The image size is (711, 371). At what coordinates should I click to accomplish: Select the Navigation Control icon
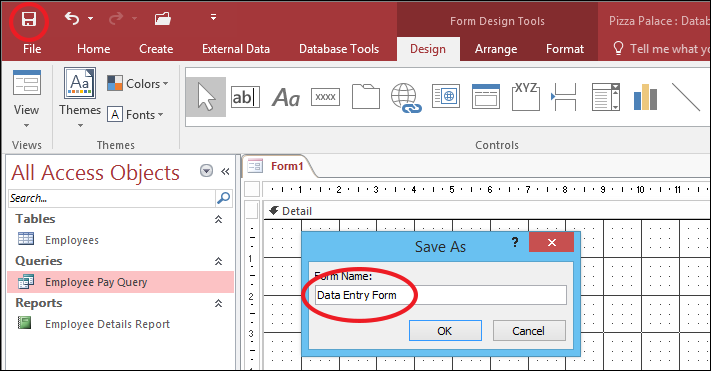[x=486, y=96]
